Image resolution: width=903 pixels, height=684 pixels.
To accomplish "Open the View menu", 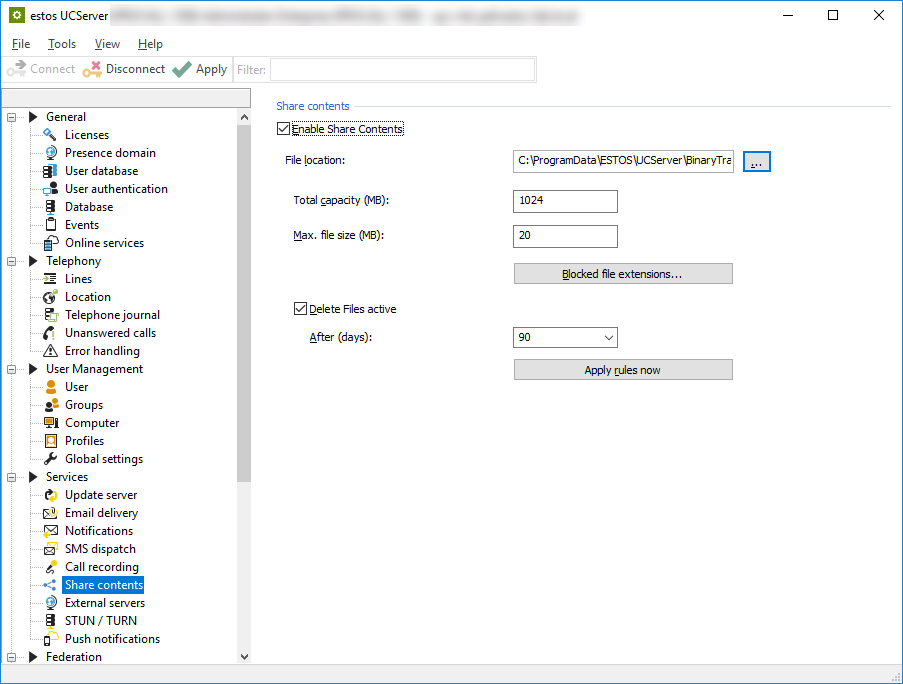I will (107, 44).
